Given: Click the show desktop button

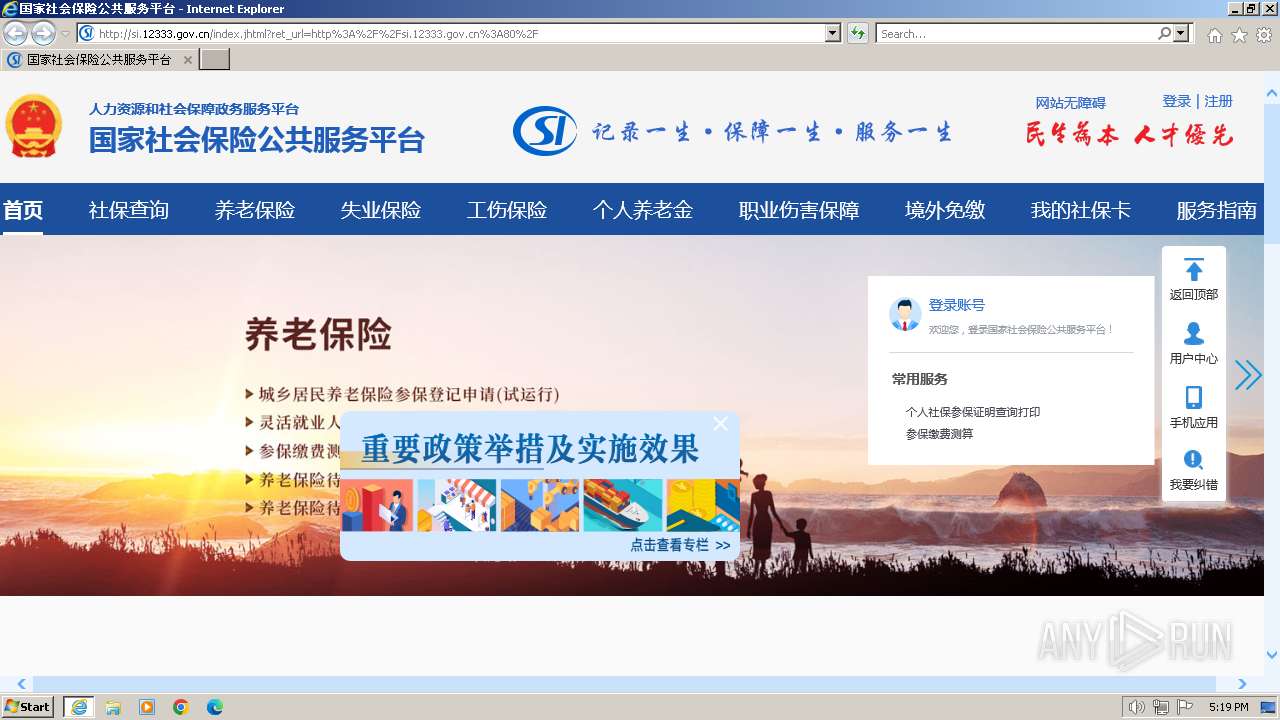Looking at the screenshot, I should point(1269,707).
